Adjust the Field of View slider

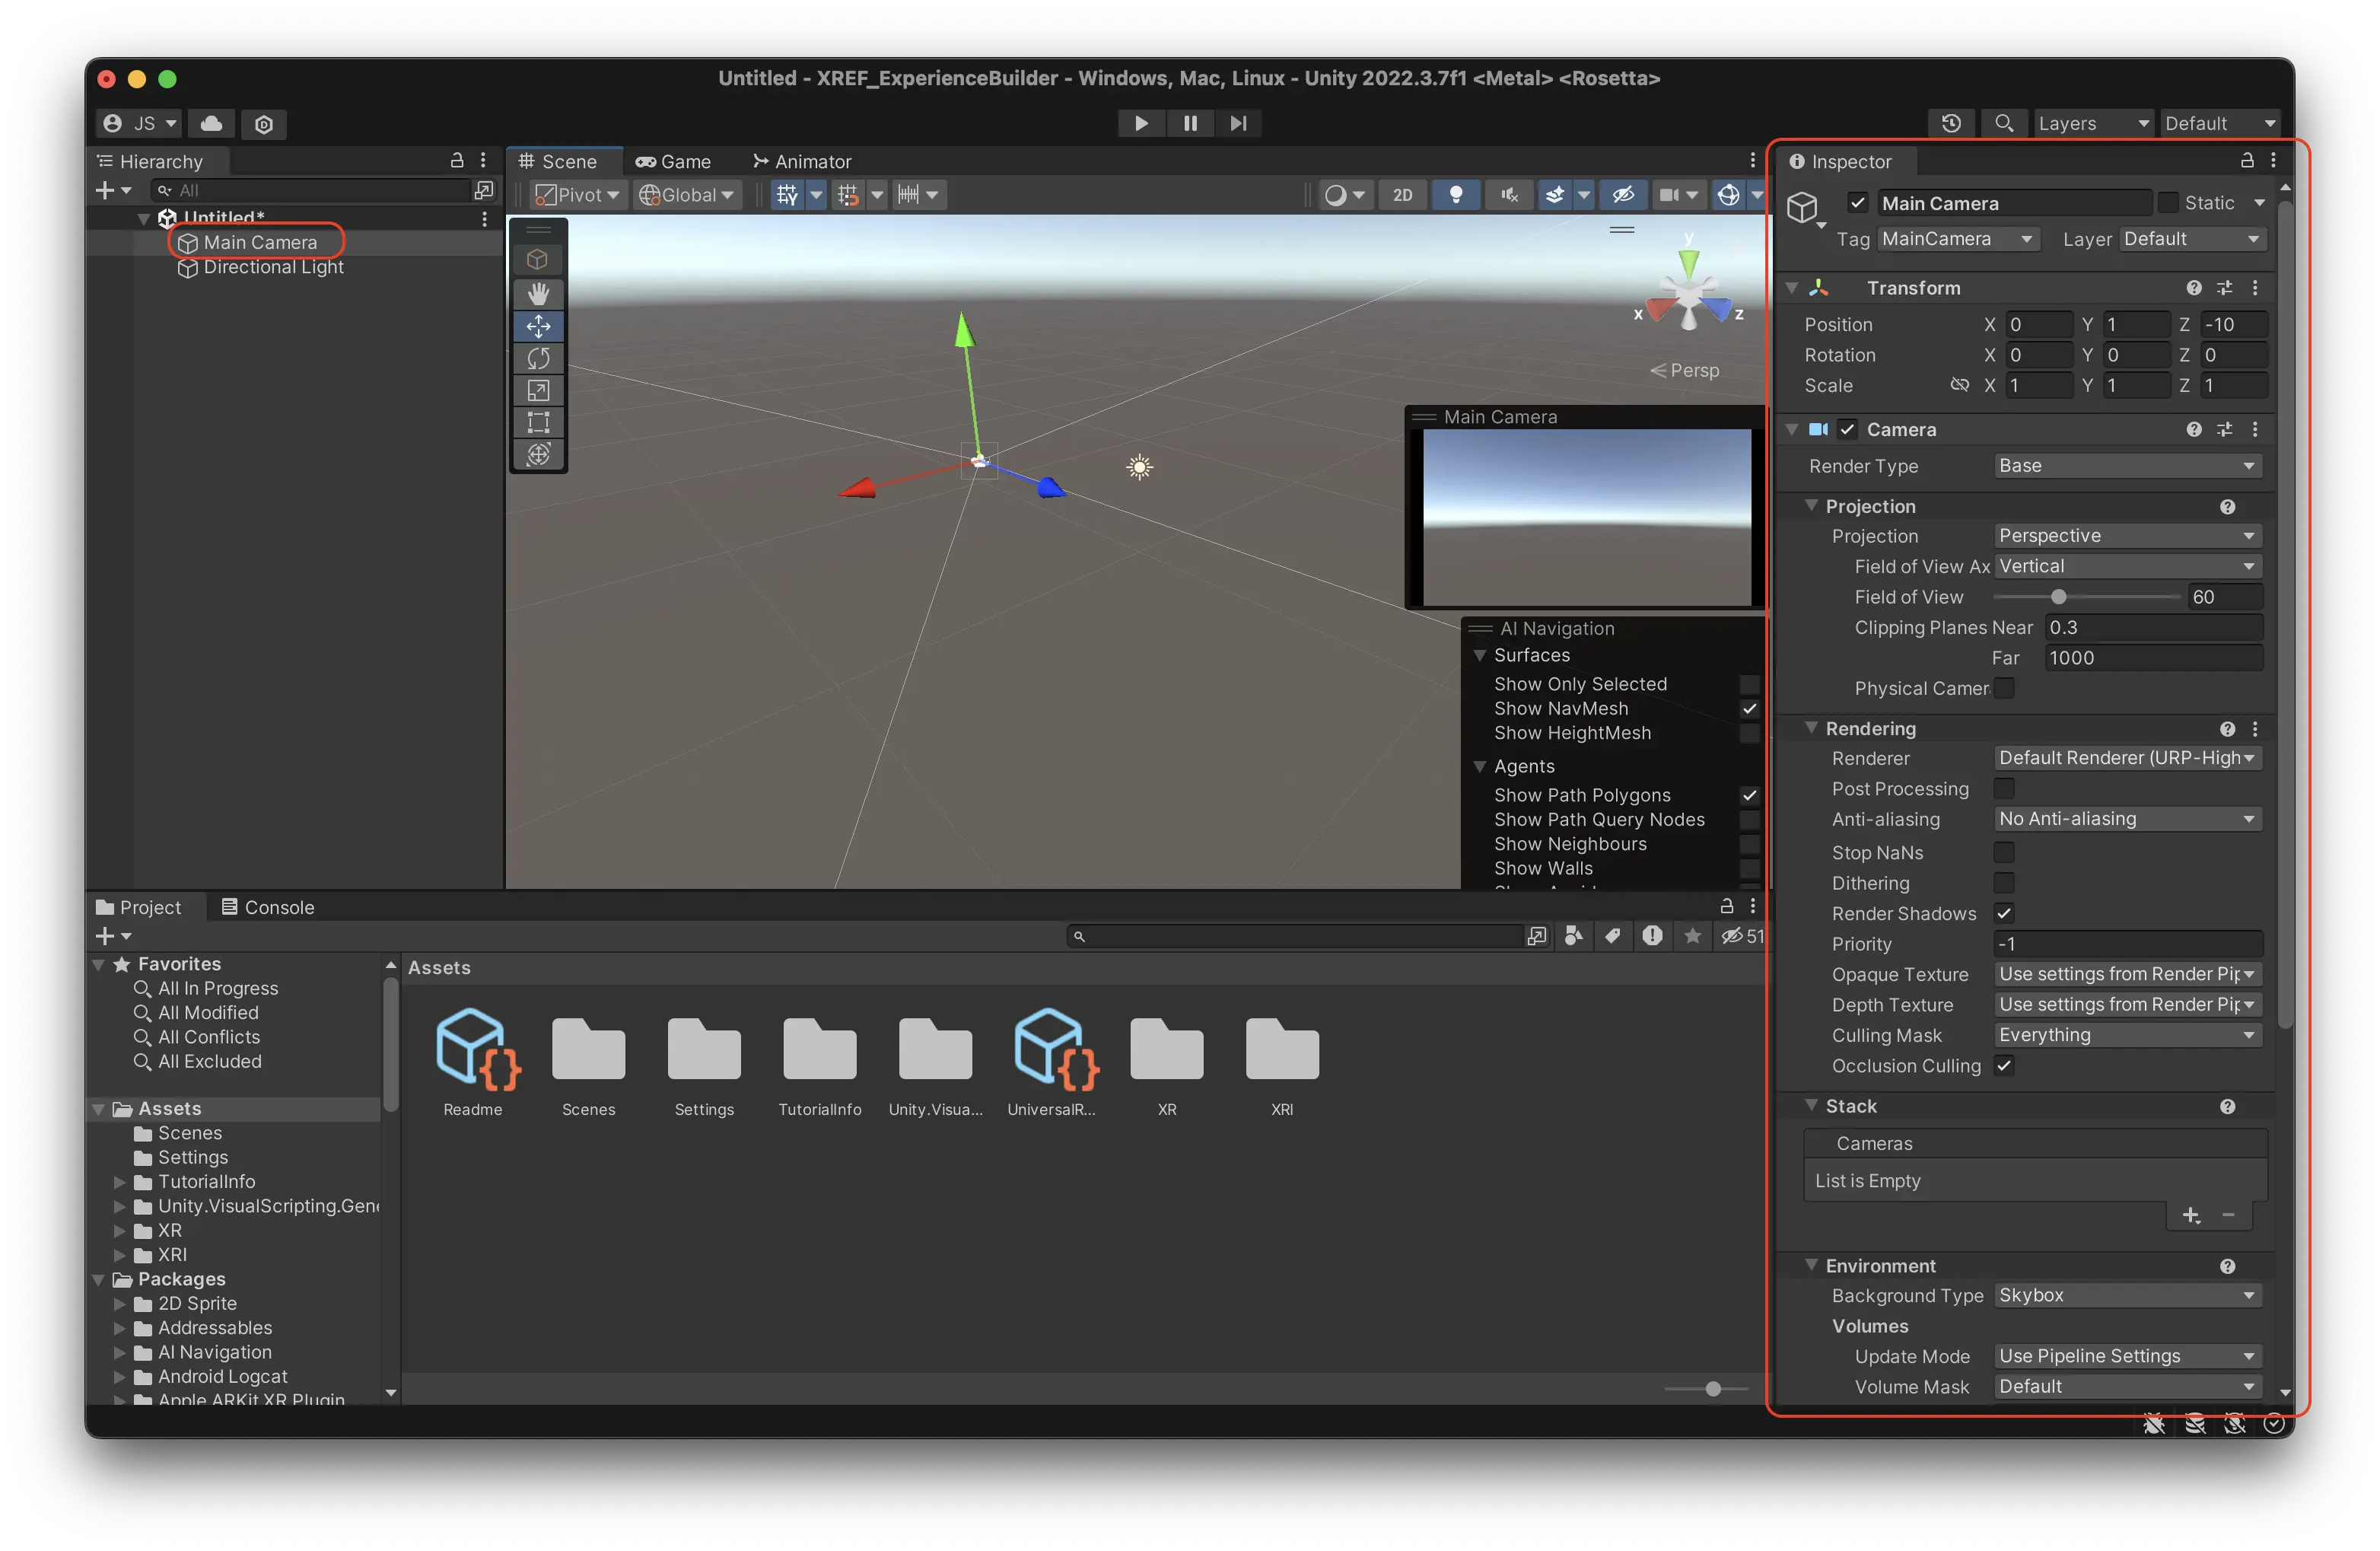coord(2058,597)
